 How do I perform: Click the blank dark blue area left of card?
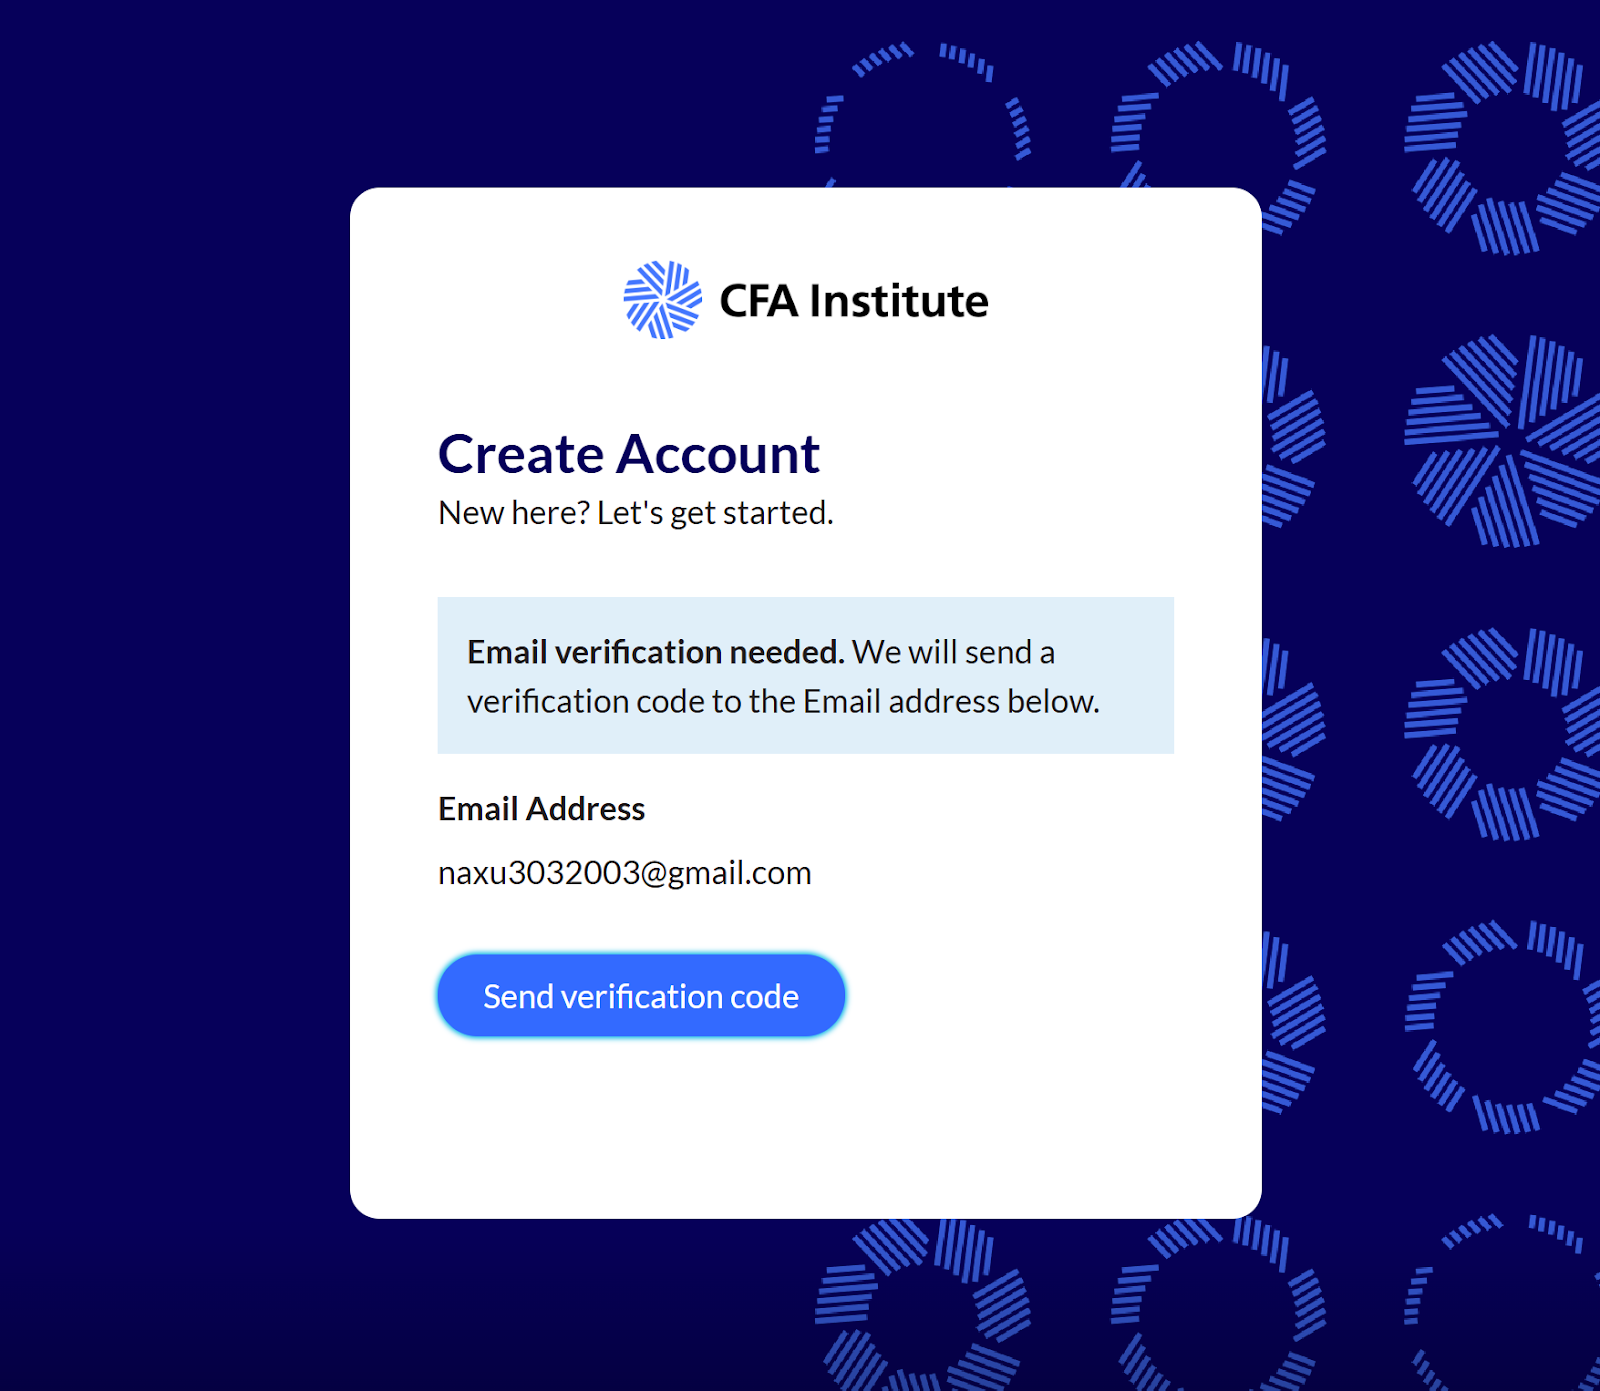[175, 700]
